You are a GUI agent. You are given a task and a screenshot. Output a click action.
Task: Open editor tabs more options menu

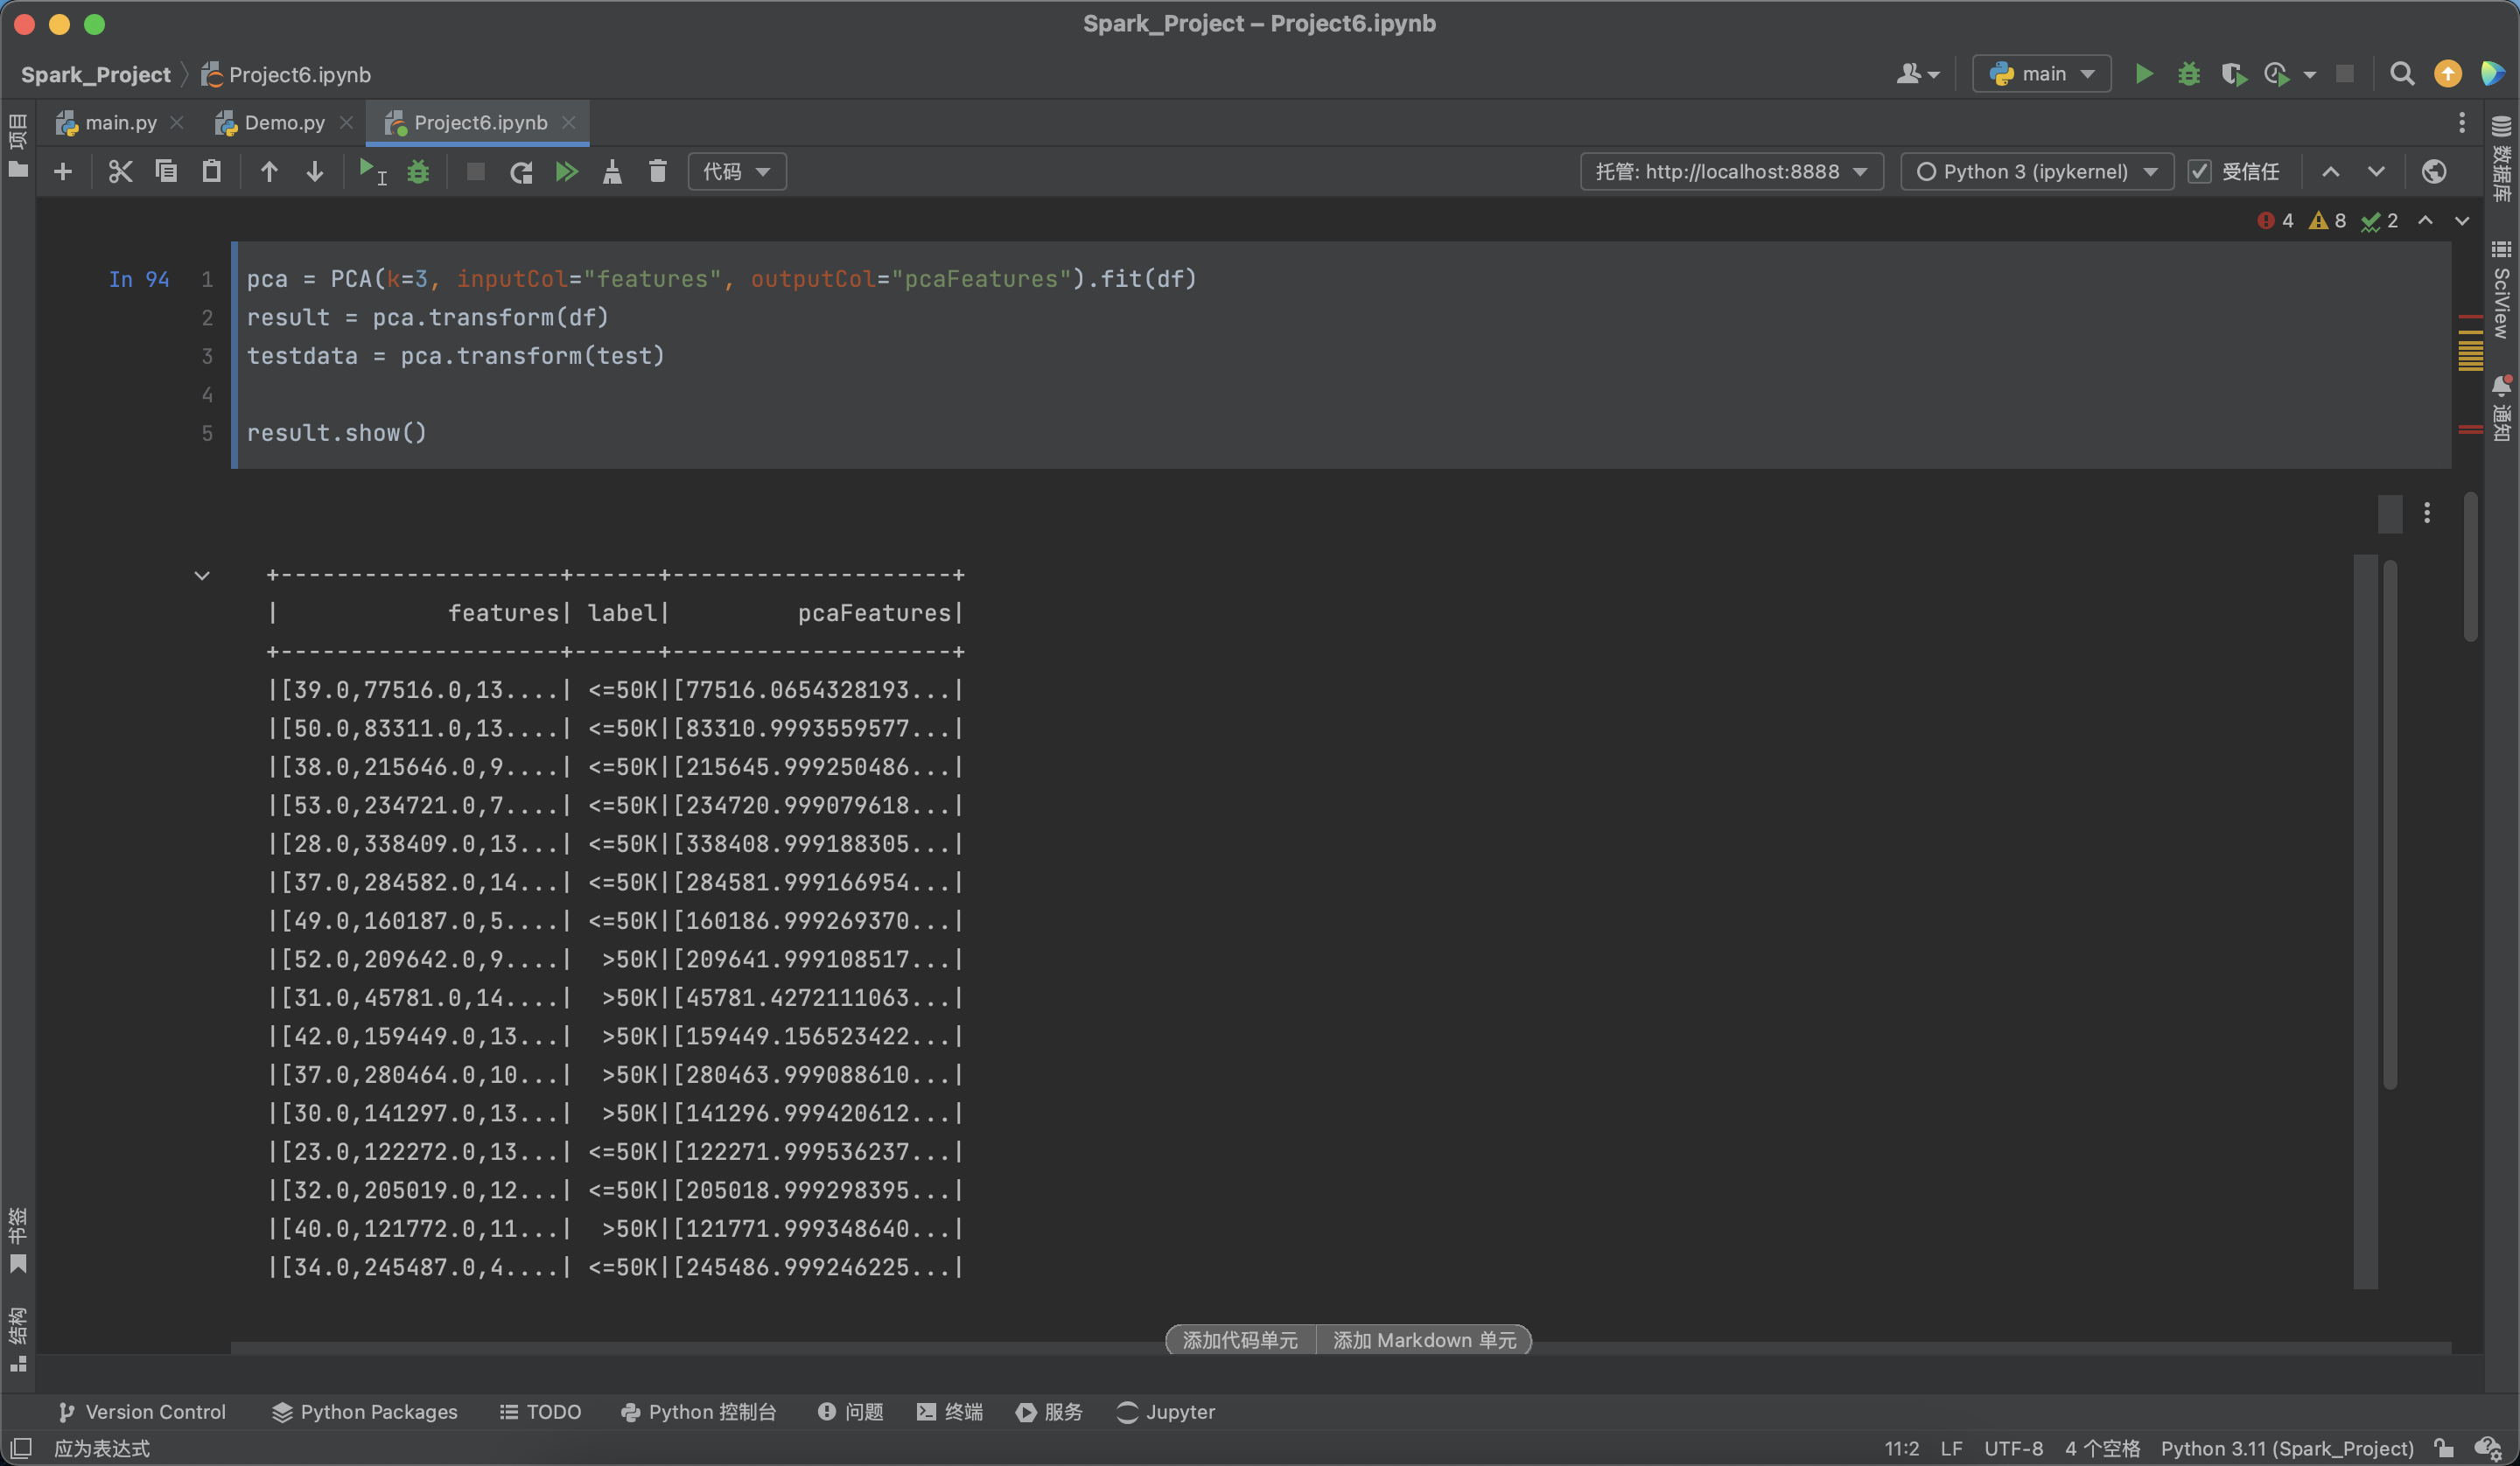(x=2462, y=123)
